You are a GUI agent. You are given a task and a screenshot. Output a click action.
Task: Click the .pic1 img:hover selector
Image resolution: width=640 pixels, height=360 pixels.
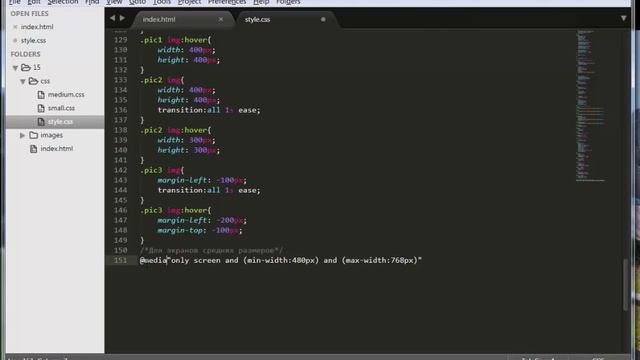tap(176, 40)
